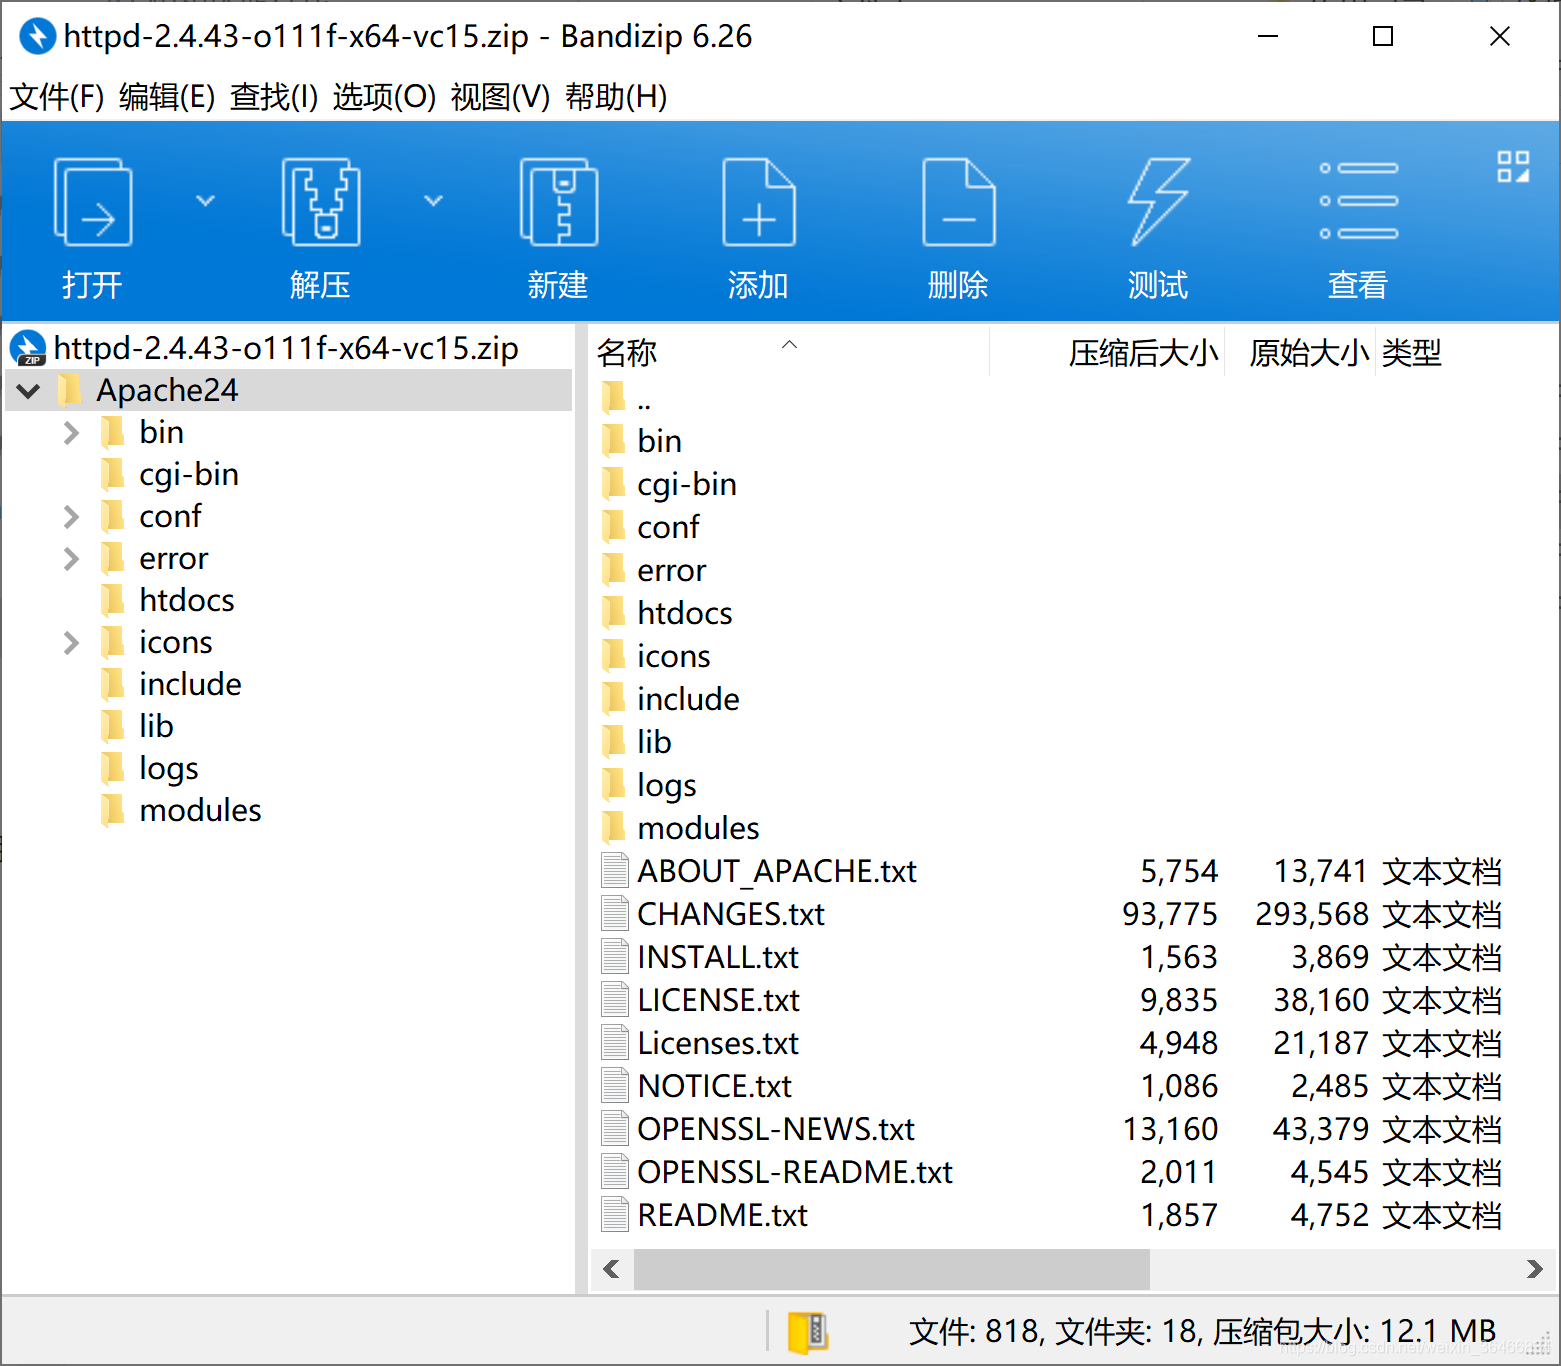Click the logs folder icon in file list
1561x1366 pixels.
[614, 784]
